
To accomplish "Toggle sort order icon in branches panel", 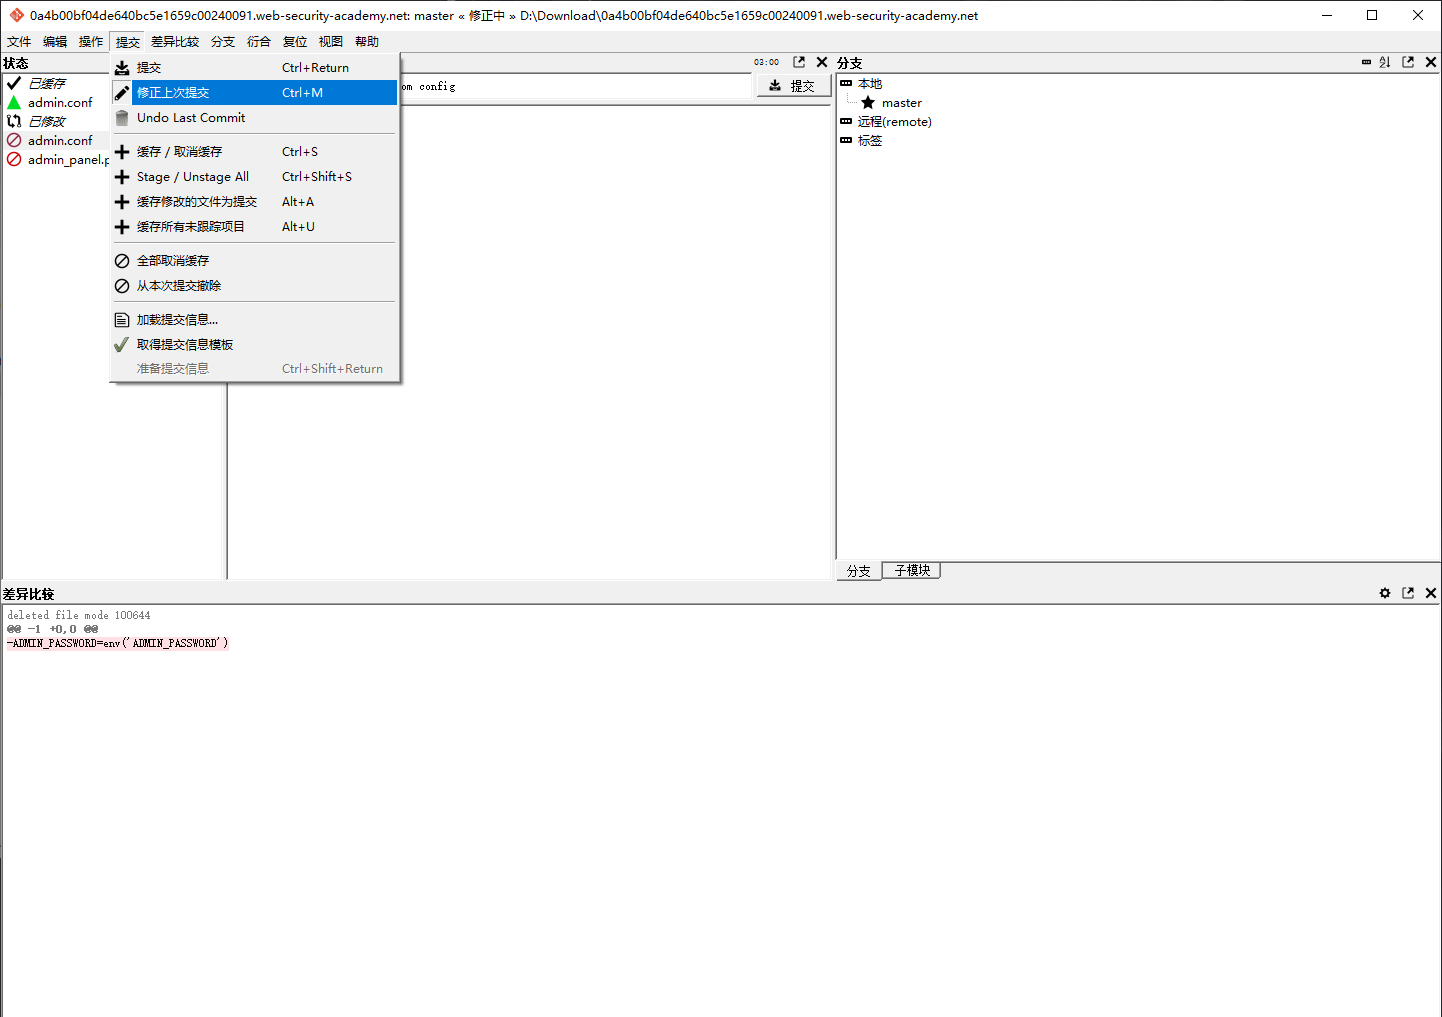I will (1385, 62).
